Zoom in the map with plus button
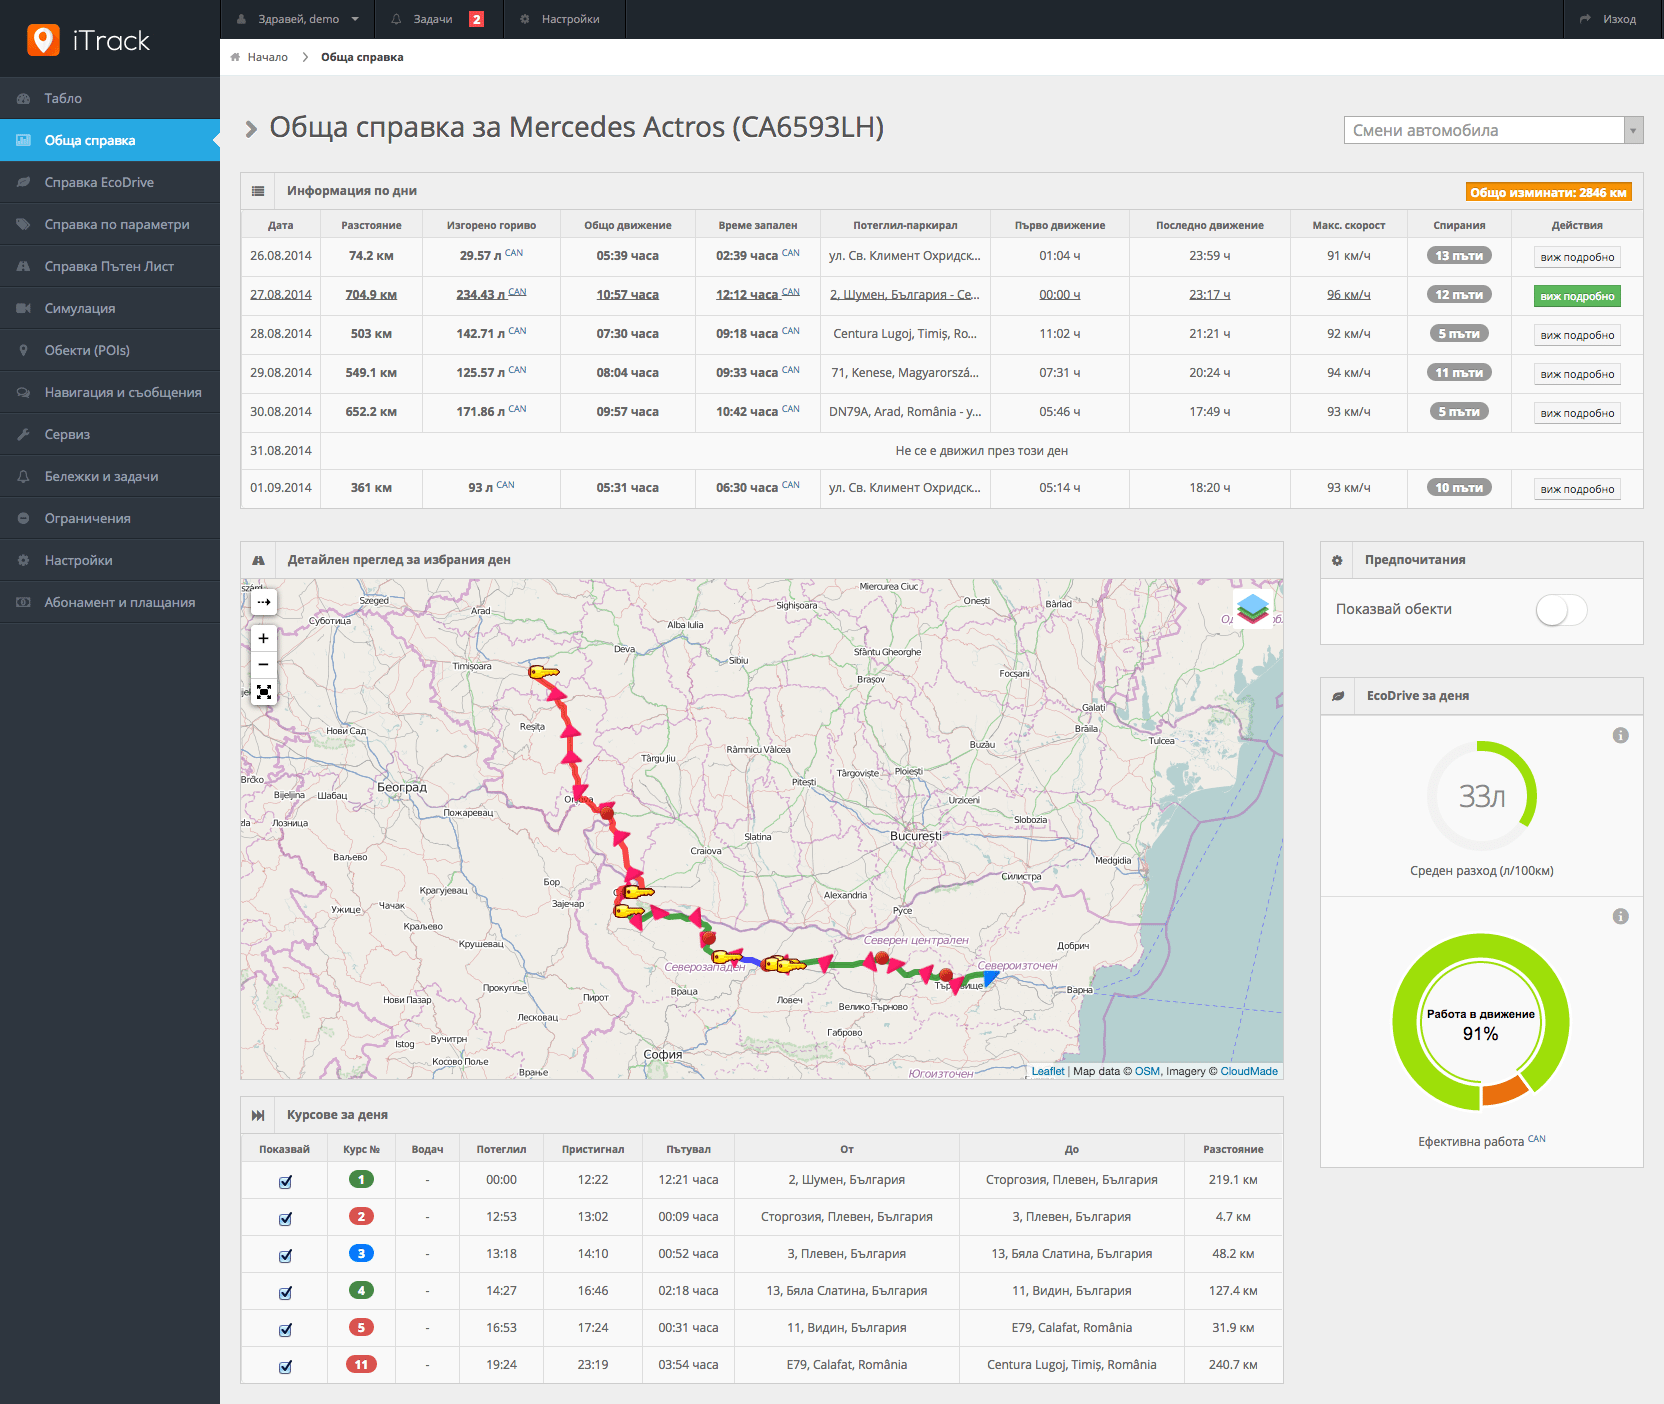 pyautogui.click(x=263, y=638)
